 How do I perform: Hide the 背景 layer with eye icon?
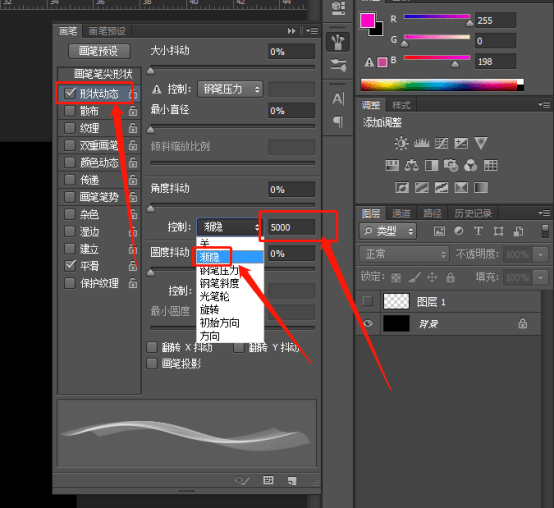coord(368,324)
